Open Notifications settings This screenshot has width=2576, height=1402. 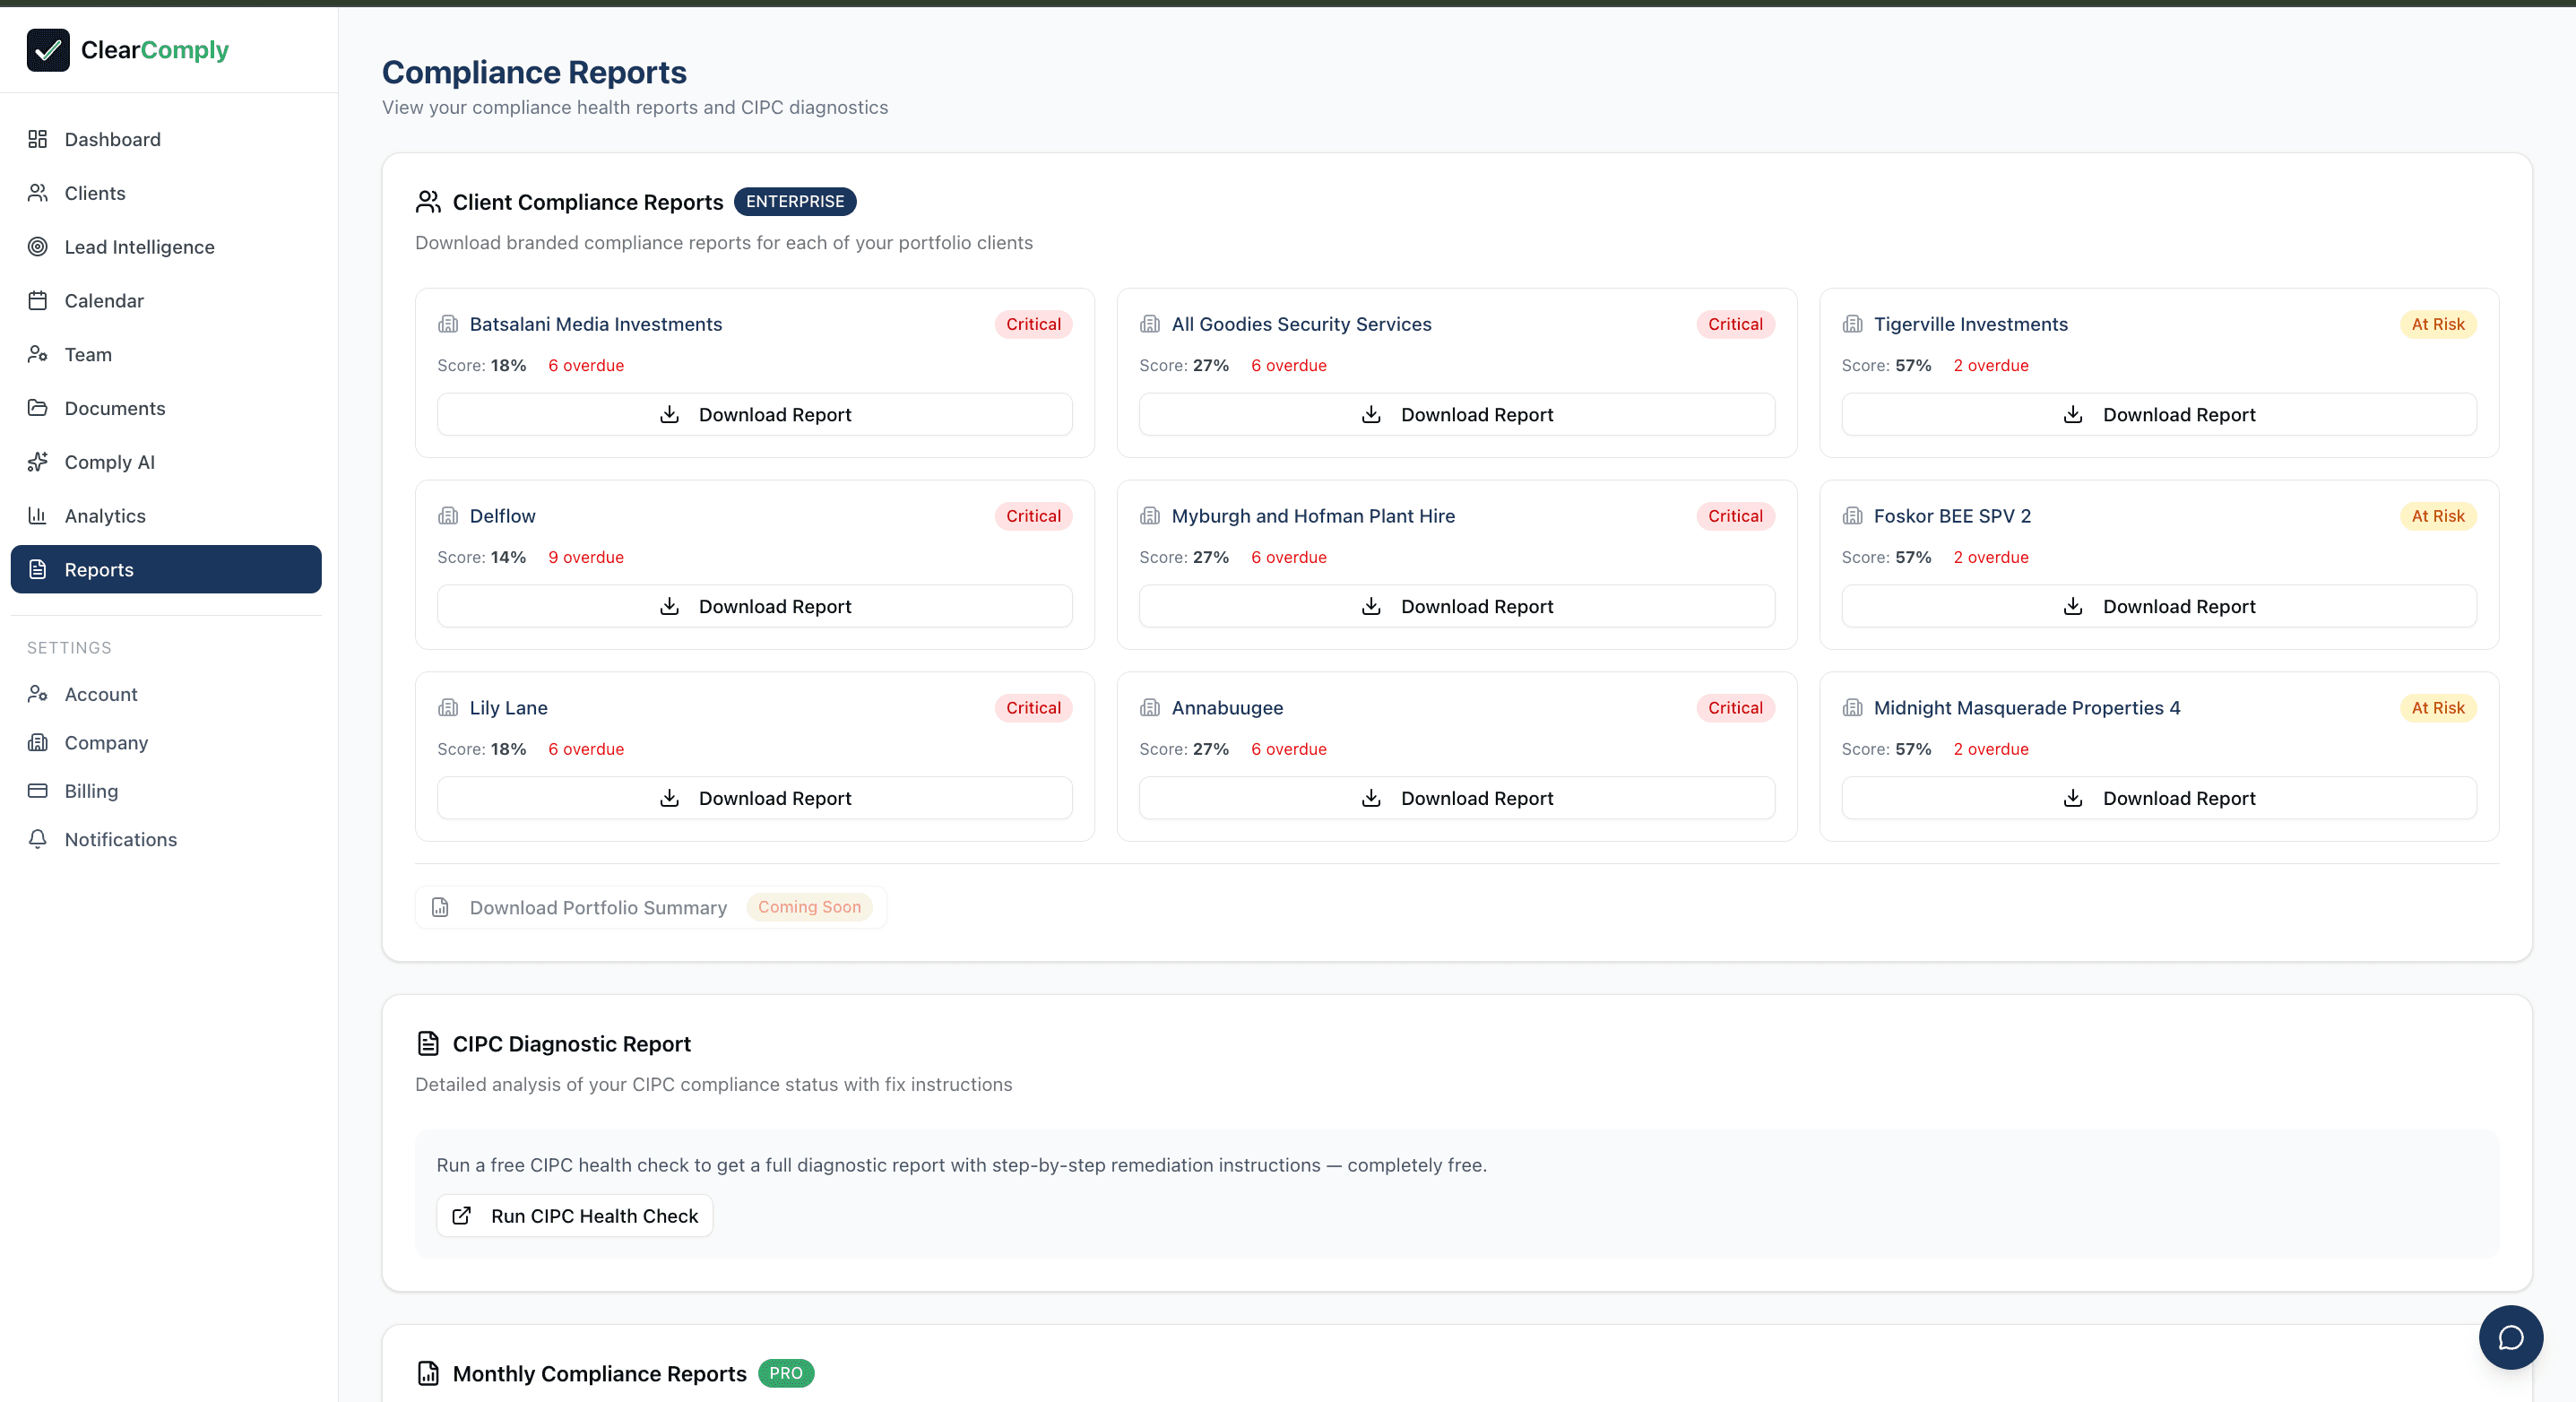point(166,840)
